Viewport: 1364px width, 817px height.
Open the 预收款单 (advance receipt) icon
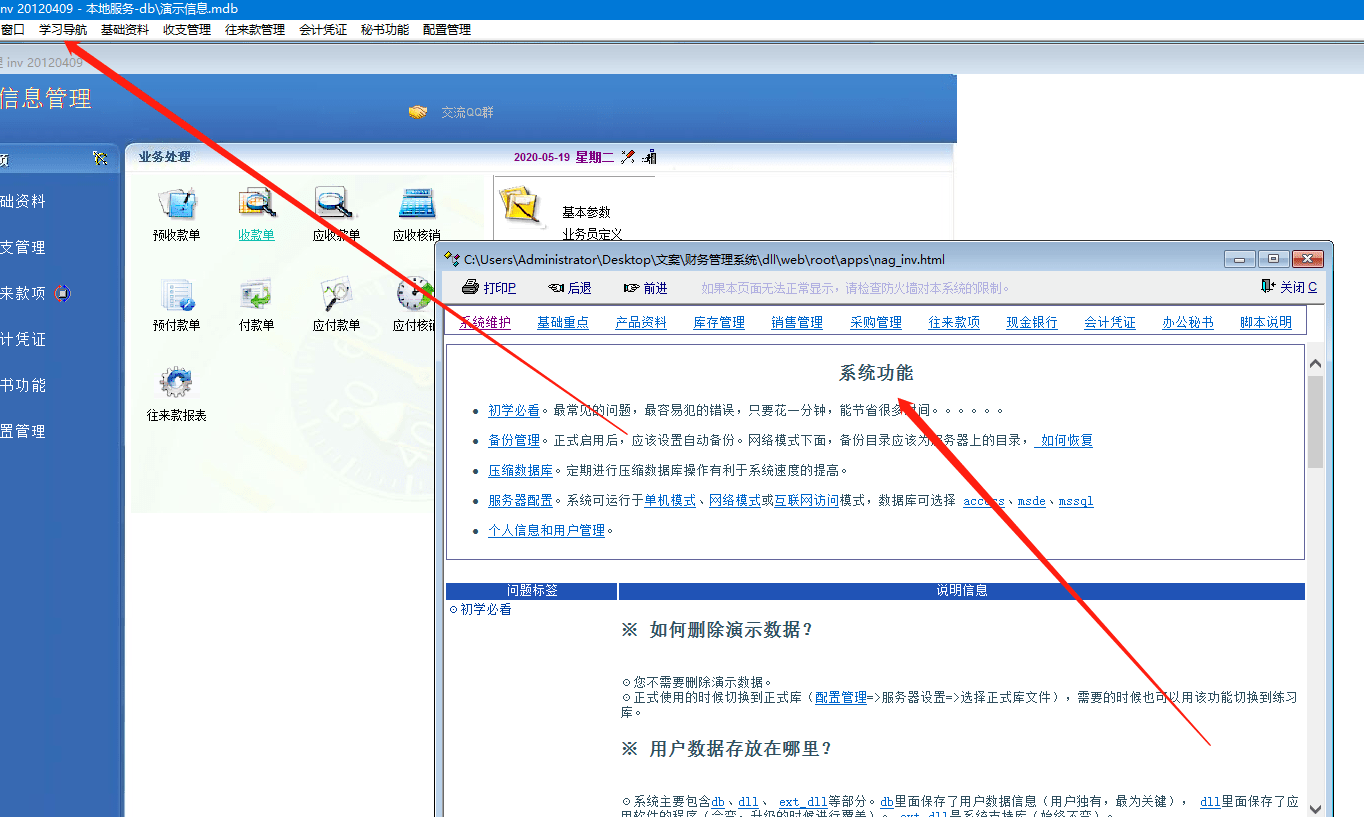click(x=179, y=203)
